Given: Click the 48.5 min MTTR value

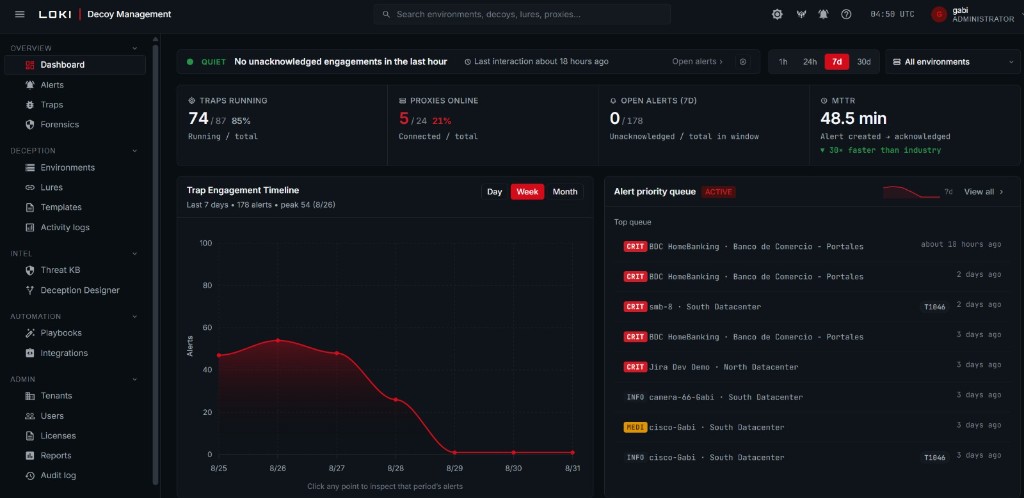Looking at the screenshot, I should coord(854,118).
